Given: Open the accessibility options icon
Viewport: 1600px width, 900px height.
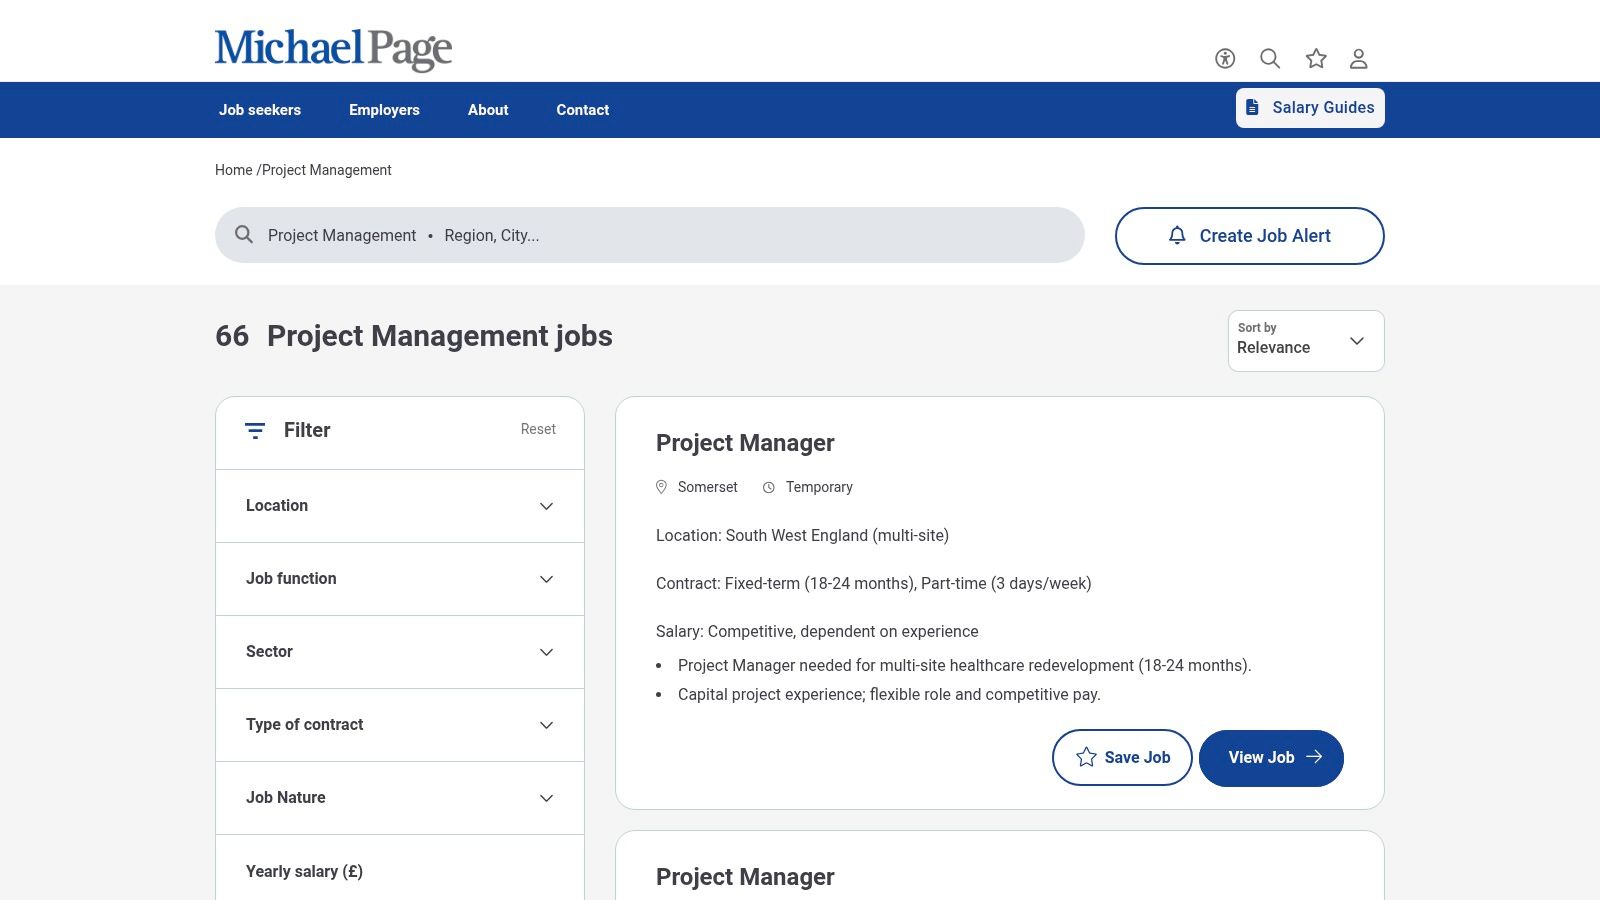Looking at the screenshot, I should tap(1224, 59).
